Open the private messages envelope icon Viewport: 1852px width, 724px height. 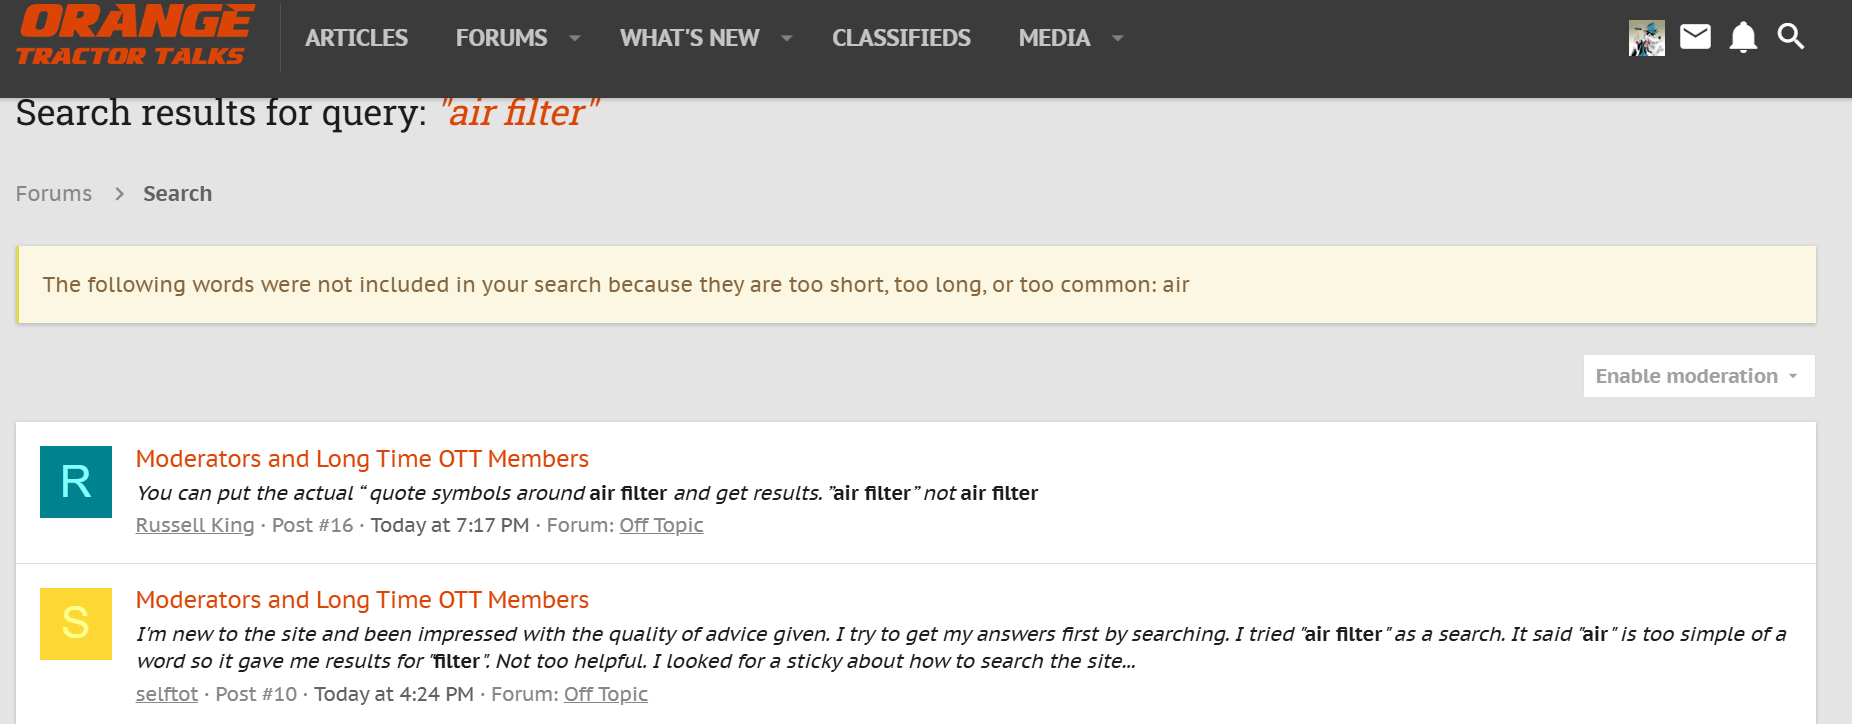pyautogui.click(x=1695, y=37)
